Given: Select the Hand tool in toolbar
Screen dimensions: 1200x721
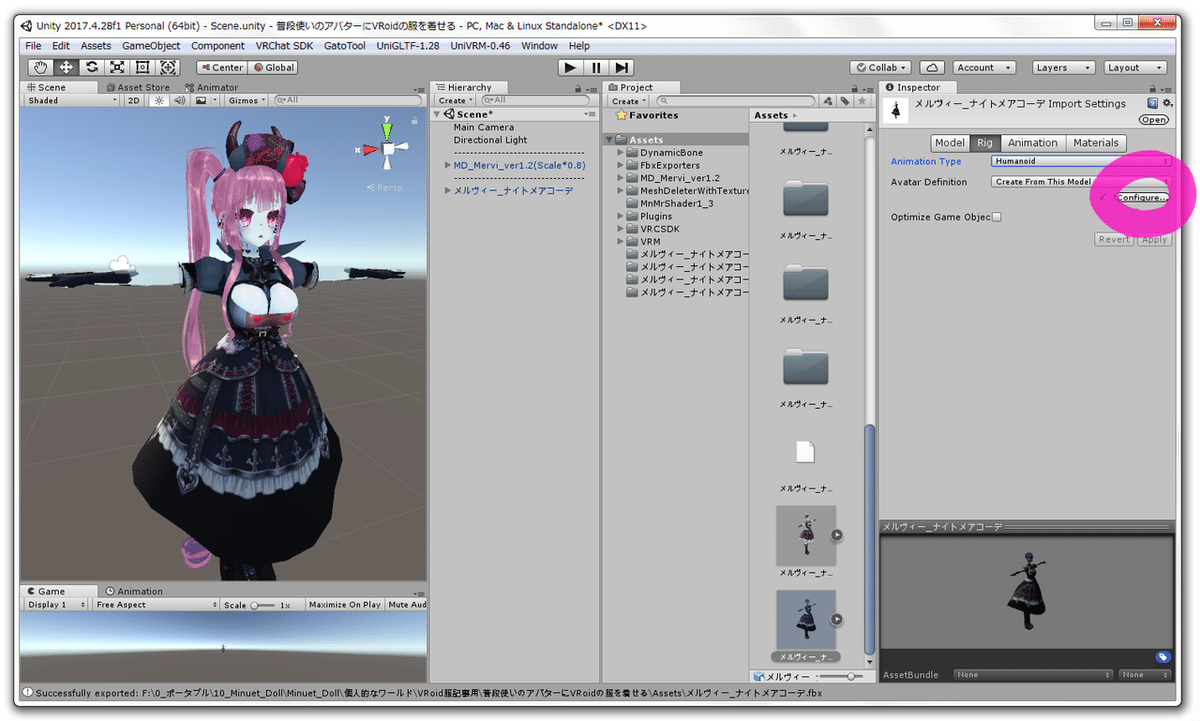Looking at the screenshot, I should click(41, 67).
